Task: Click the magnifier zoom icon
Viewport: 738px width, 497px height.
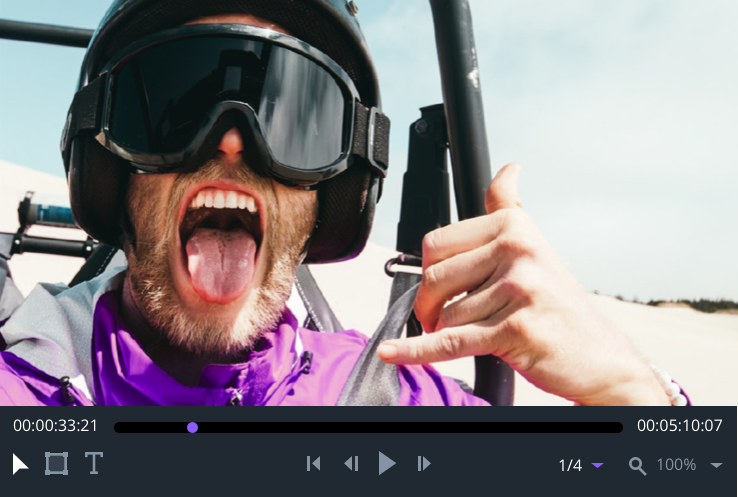Action: click(637, 465)
